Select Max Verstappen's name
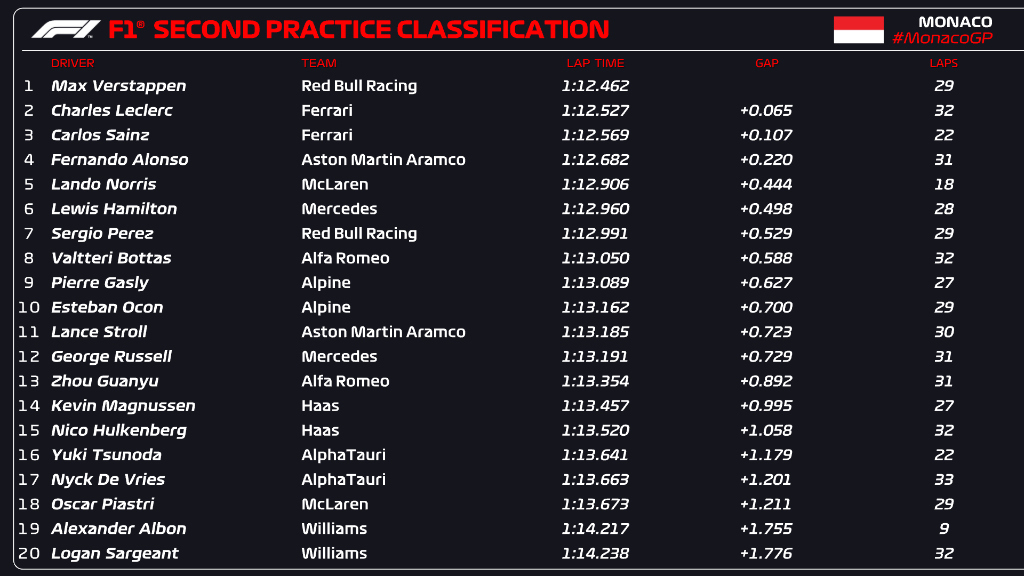Screen dimensions: 1024x576 pos(118,86)
